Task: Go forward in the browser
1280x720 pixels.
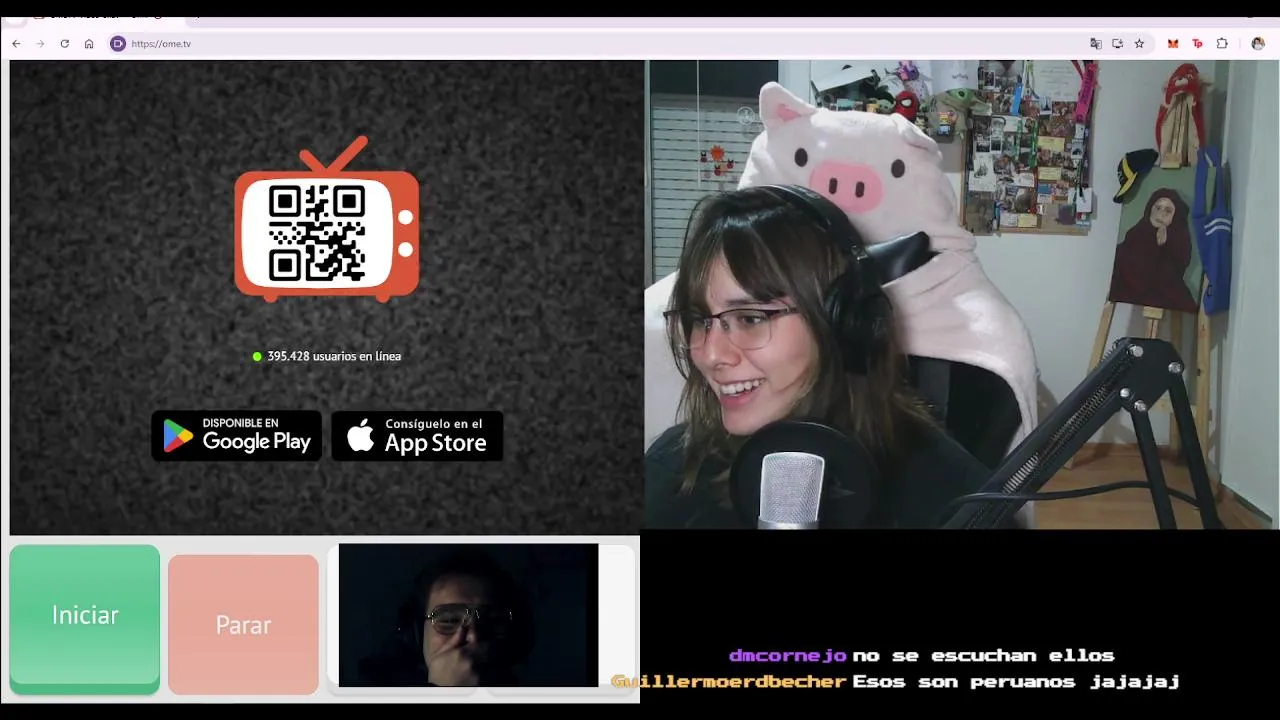Action: point(40,44)
